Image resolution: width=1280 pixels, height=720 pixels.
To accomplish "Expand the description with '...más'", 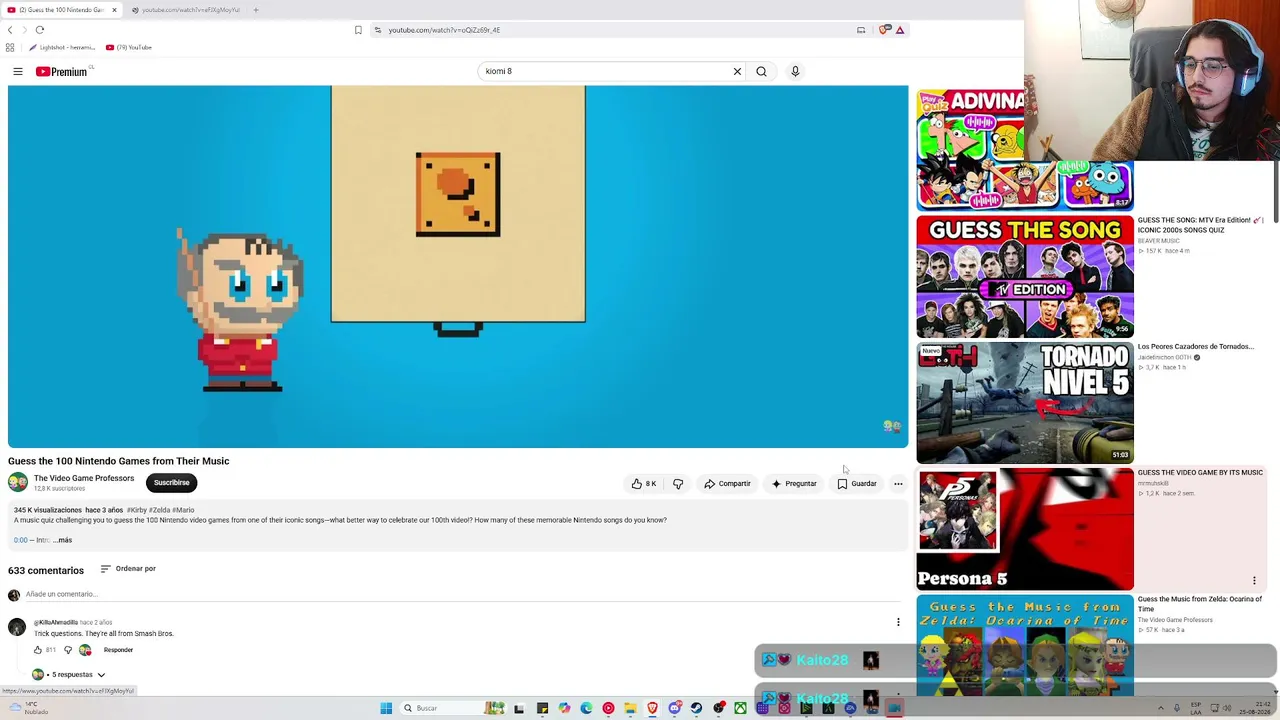I will [x=63, y=540].
